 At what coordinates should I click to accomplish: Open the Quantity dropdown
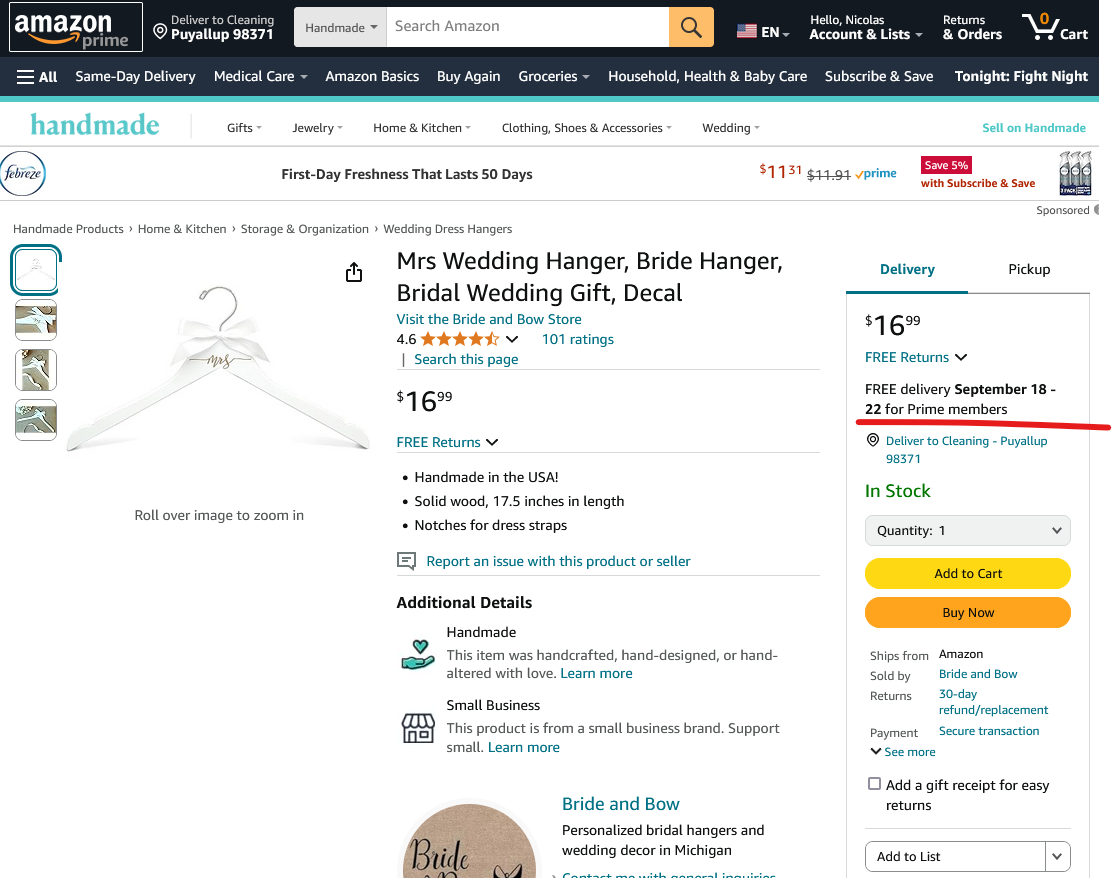point(967,530)
